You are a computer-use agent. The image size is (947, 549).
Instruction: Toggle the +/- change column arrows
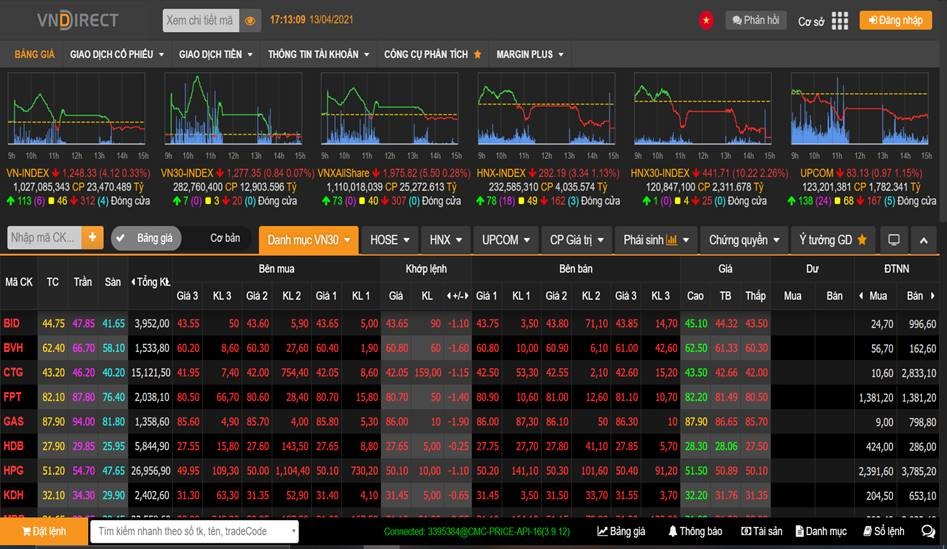click(457, 296)
